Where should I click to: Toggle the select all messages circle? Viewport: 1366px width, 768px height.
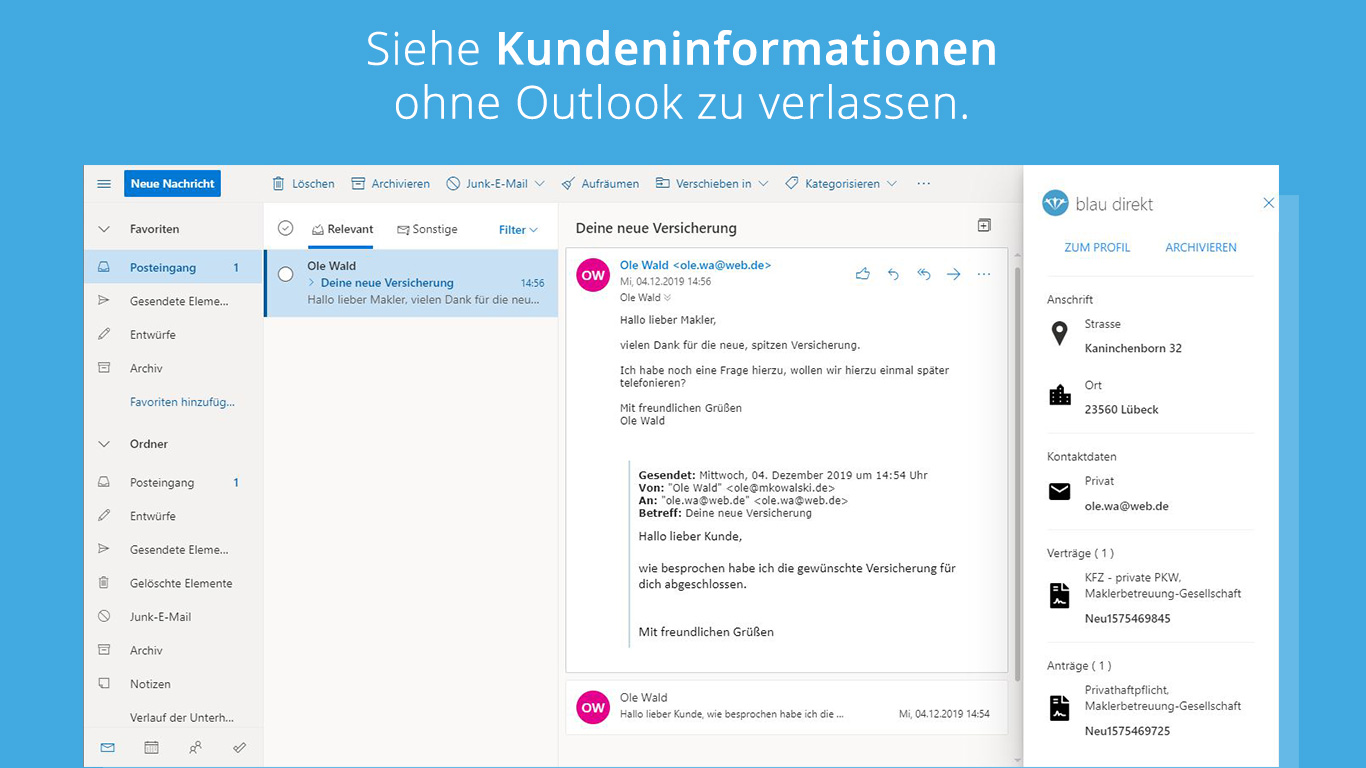click(x=285, y=229)
